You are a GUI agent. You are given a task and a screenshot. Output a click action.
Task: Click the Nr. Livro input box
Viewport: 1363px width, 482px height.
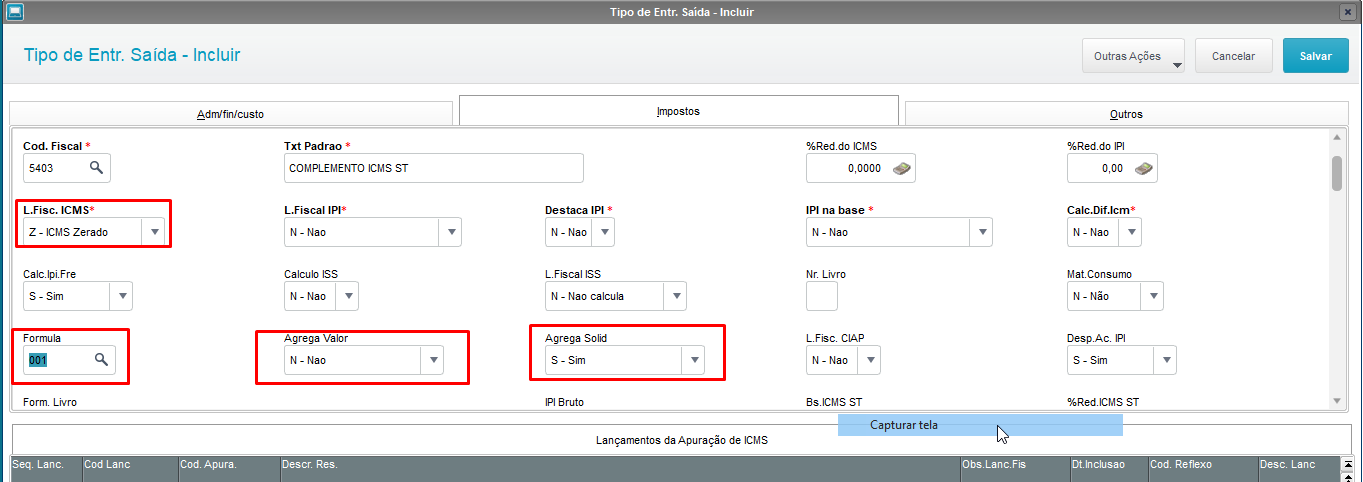point(821,296)
